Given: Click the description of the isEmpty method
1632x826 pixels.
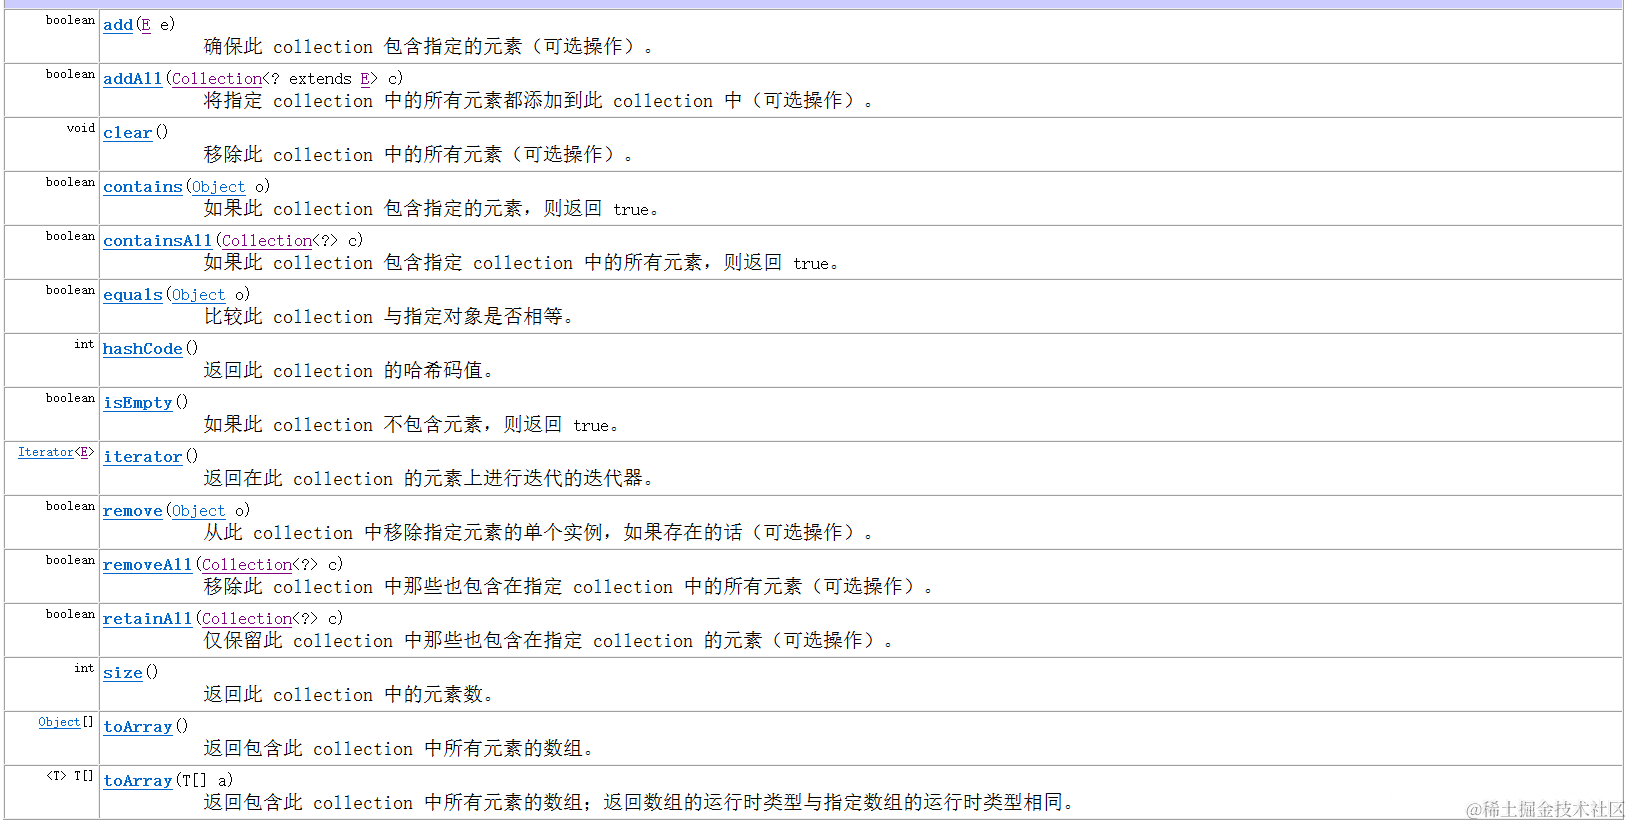Looking at the screenshot, I should (x=411, y=425).
